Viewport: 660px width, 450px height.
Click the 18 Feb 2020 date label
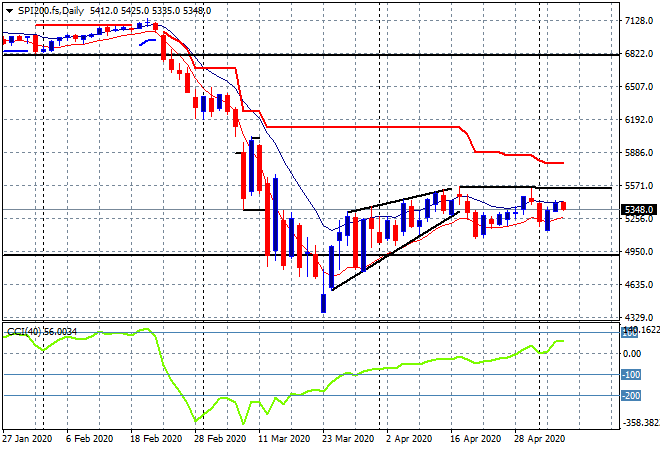point(156,439)
